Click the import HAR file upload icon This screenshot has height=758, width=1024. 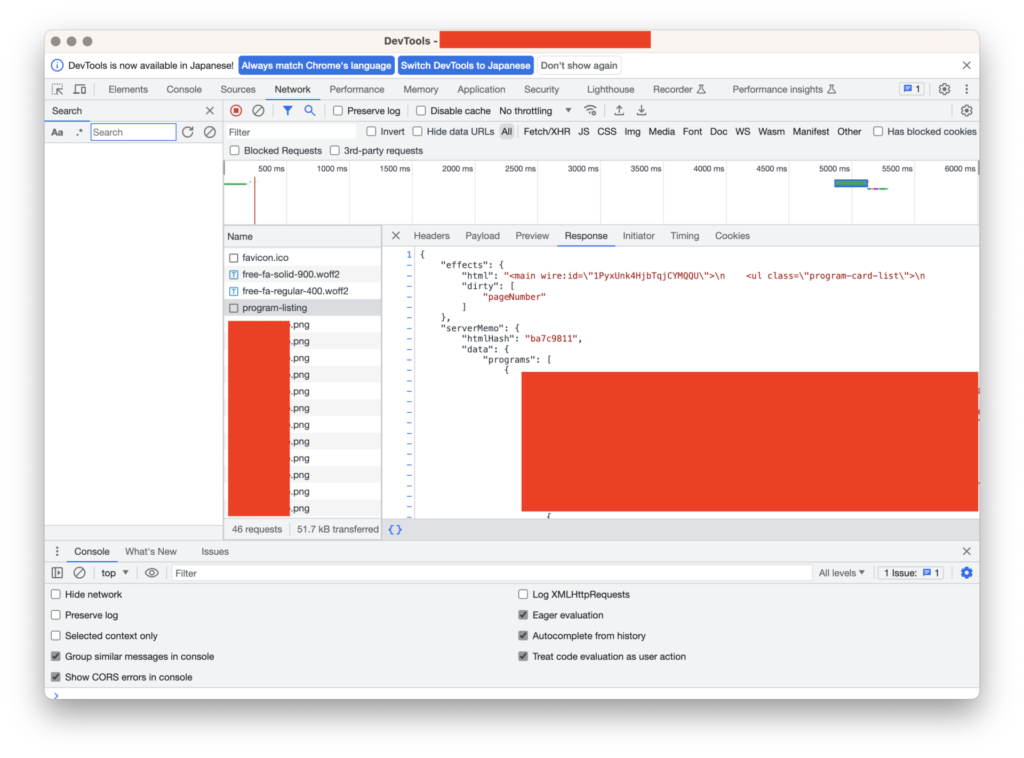point(619,111)
